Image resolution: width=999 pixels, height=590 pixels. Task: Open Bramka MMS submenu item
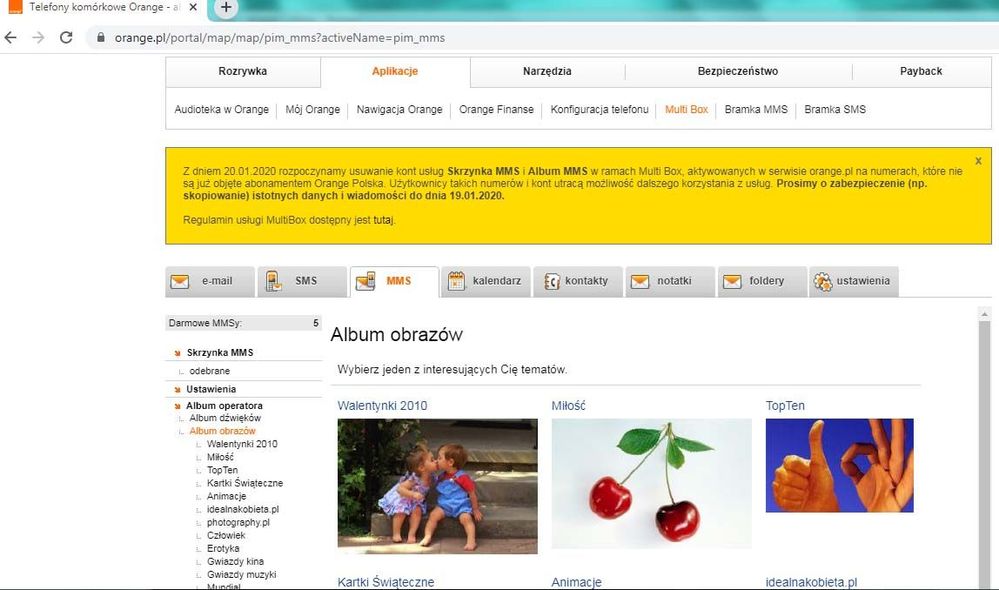click(756, 110)
